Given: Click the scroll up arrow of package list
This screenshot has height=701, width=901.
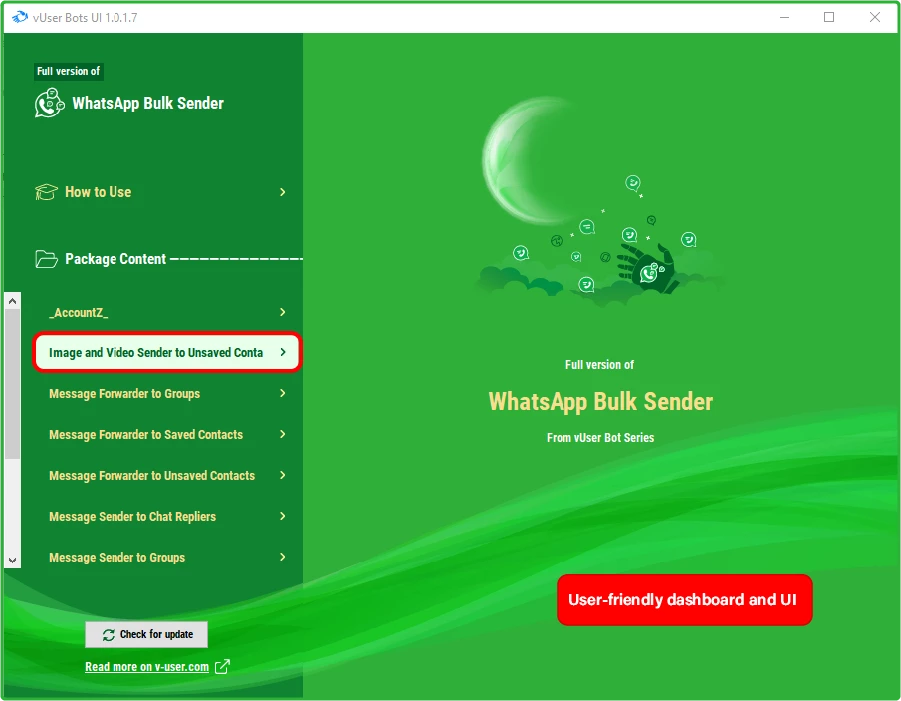Looking at the screenshot, I should (x=13, y=301).
